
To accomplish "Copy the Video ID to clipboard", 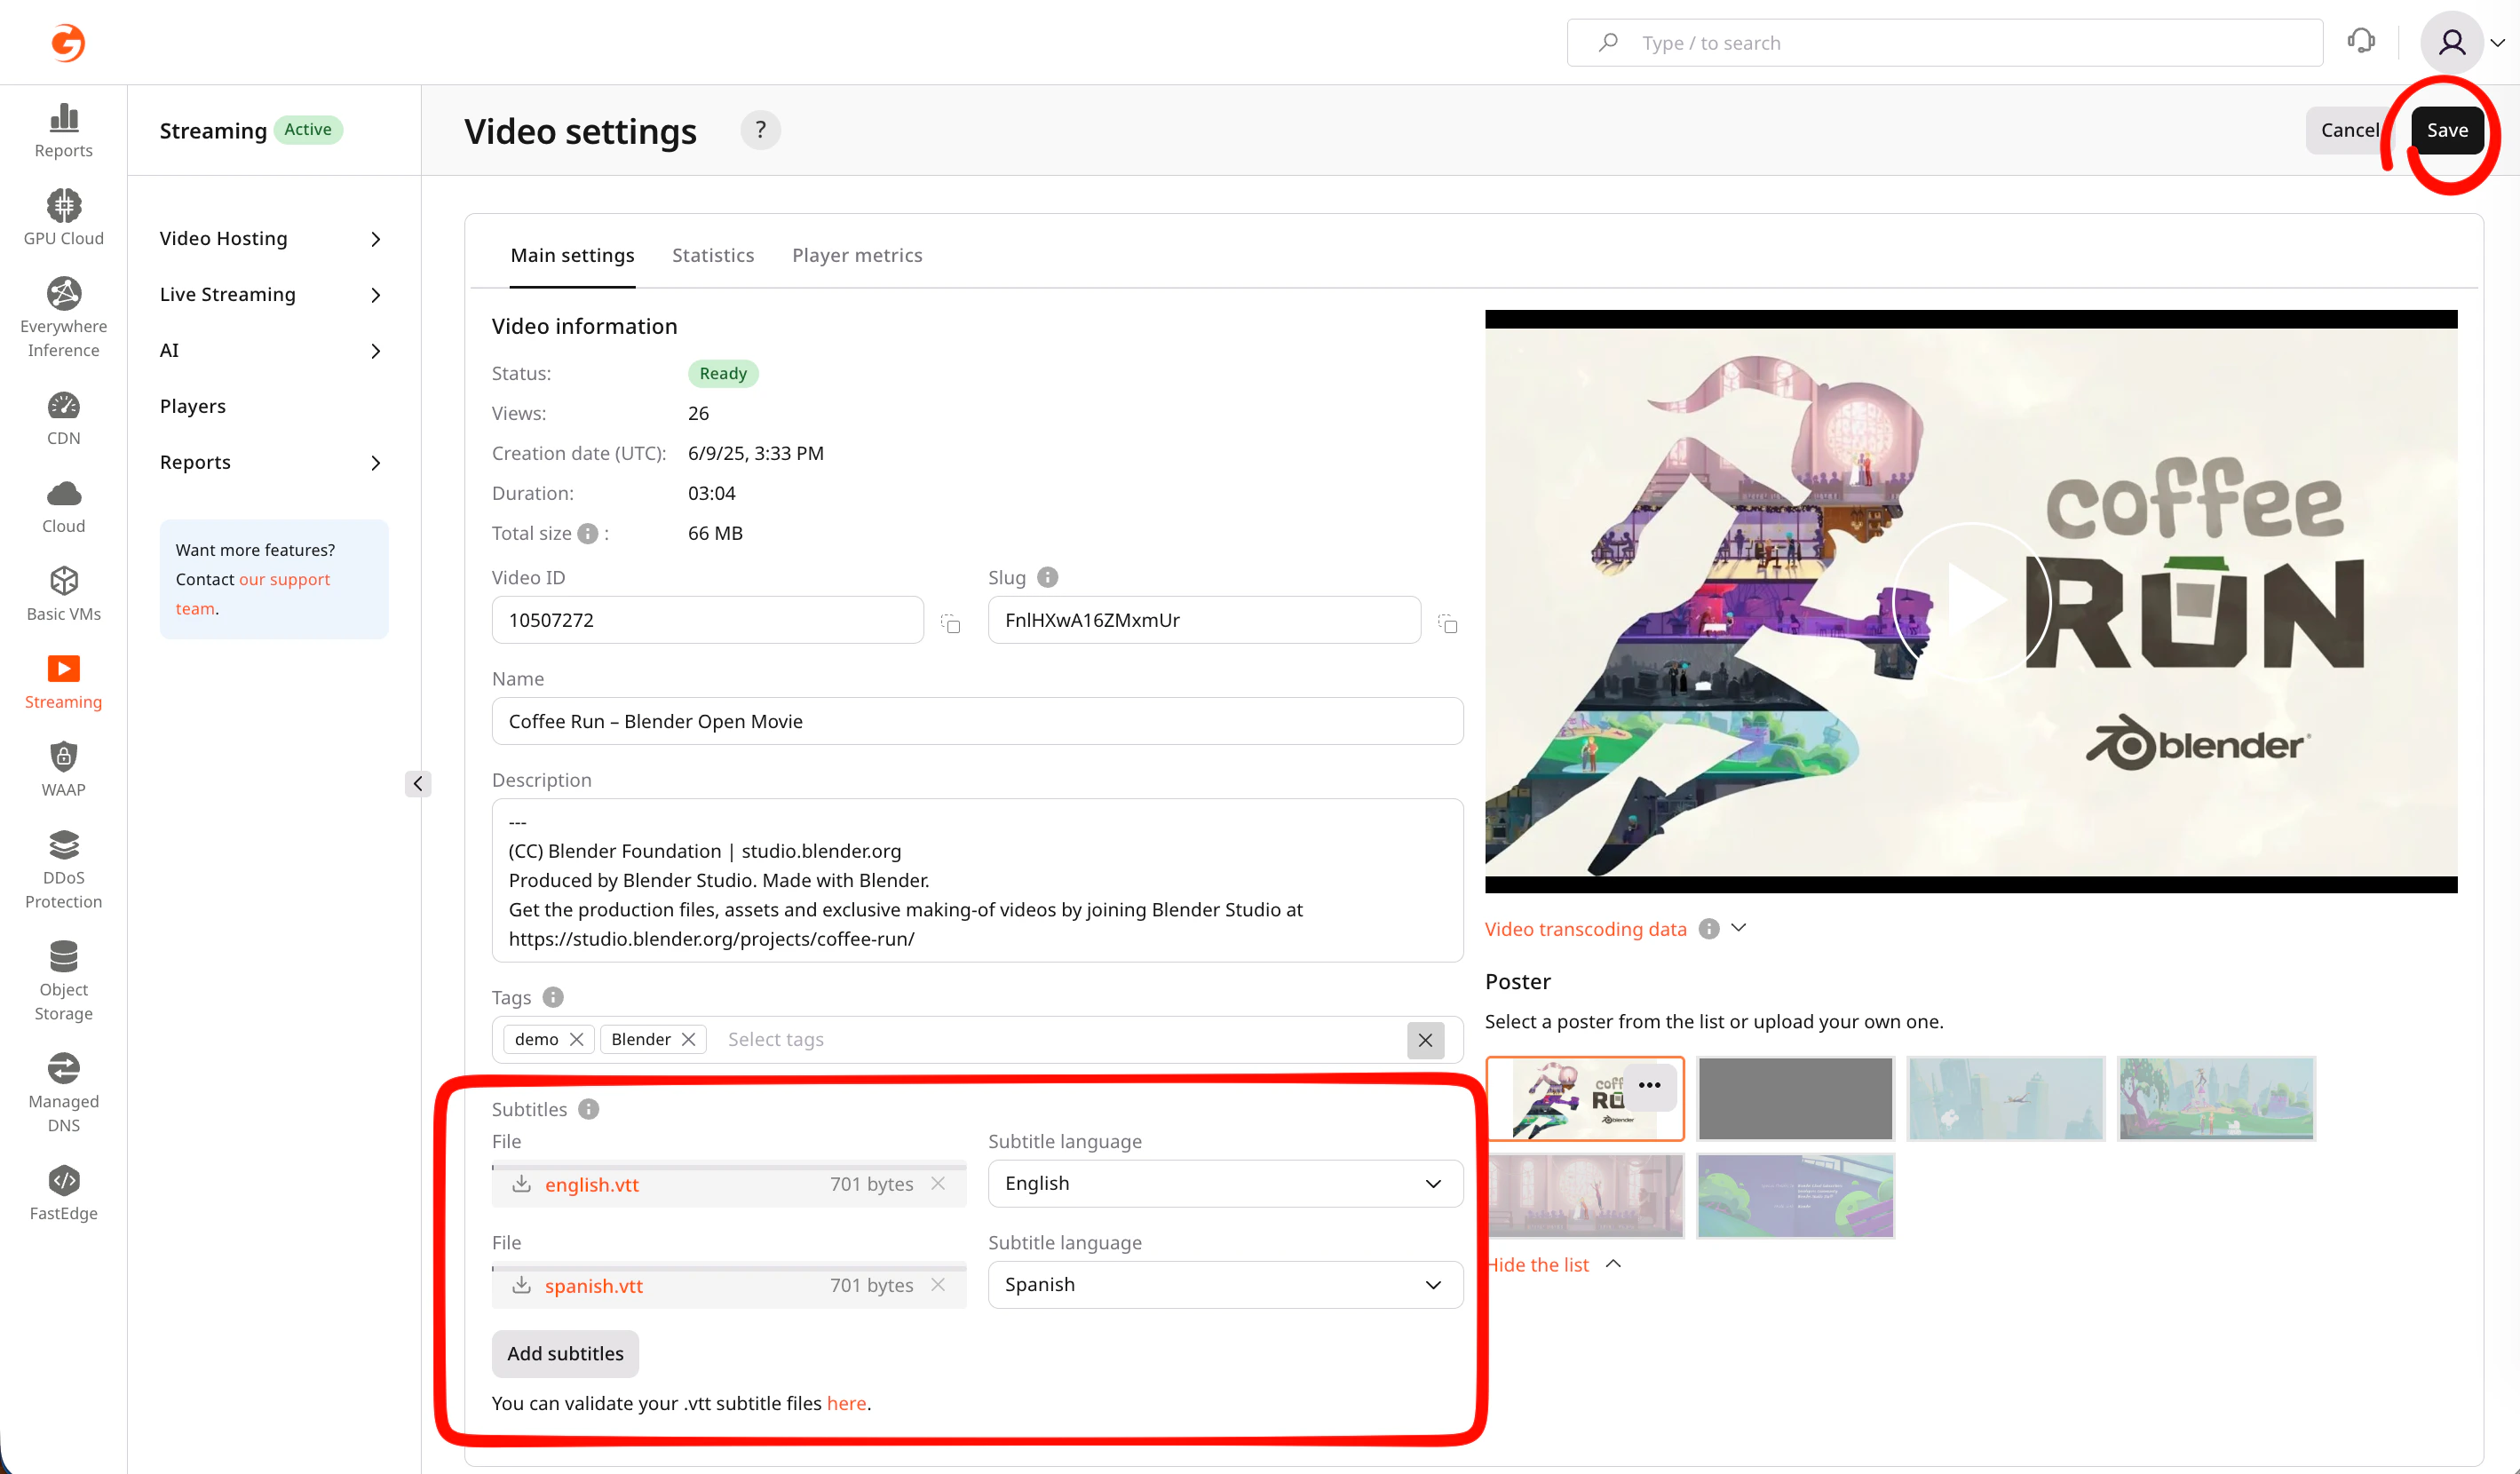I will tap(950, 624).
